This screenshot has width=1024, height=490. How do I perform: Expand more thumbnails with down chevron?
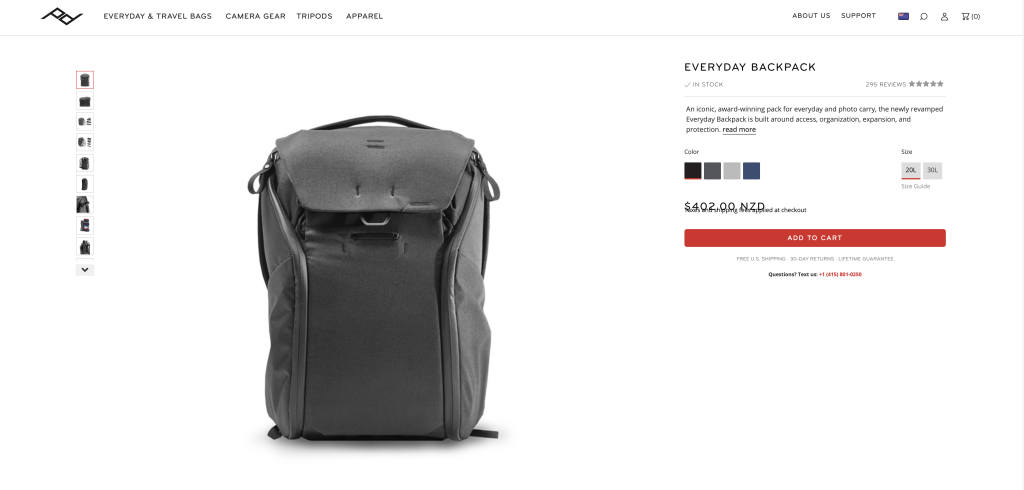click(x=85, y=269)
